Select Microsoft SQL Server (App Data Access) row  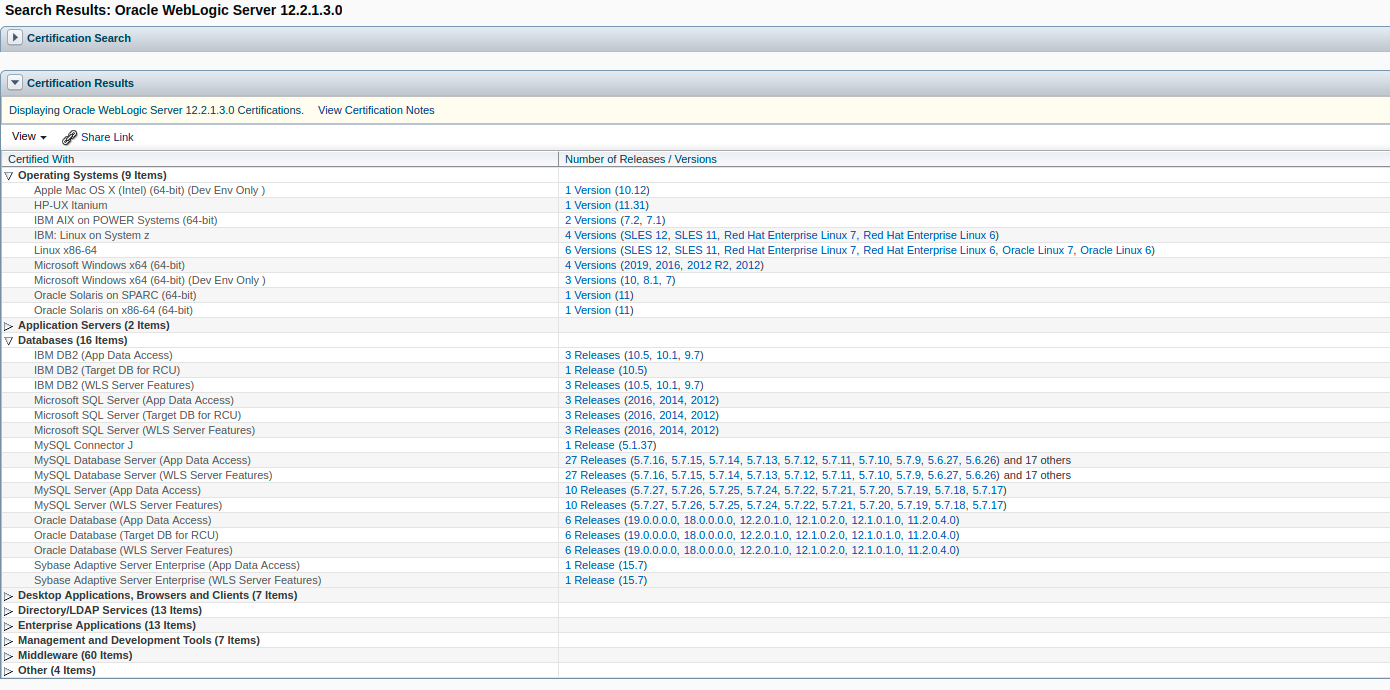coord(695,400)
